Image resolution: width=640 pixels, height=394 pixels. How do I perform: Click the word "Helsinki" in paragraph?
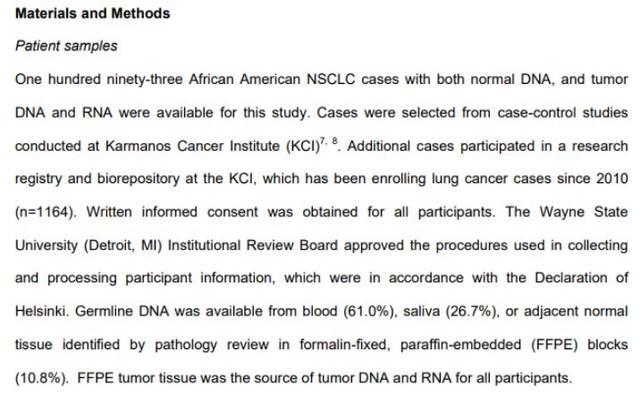(x=40, y=311)
